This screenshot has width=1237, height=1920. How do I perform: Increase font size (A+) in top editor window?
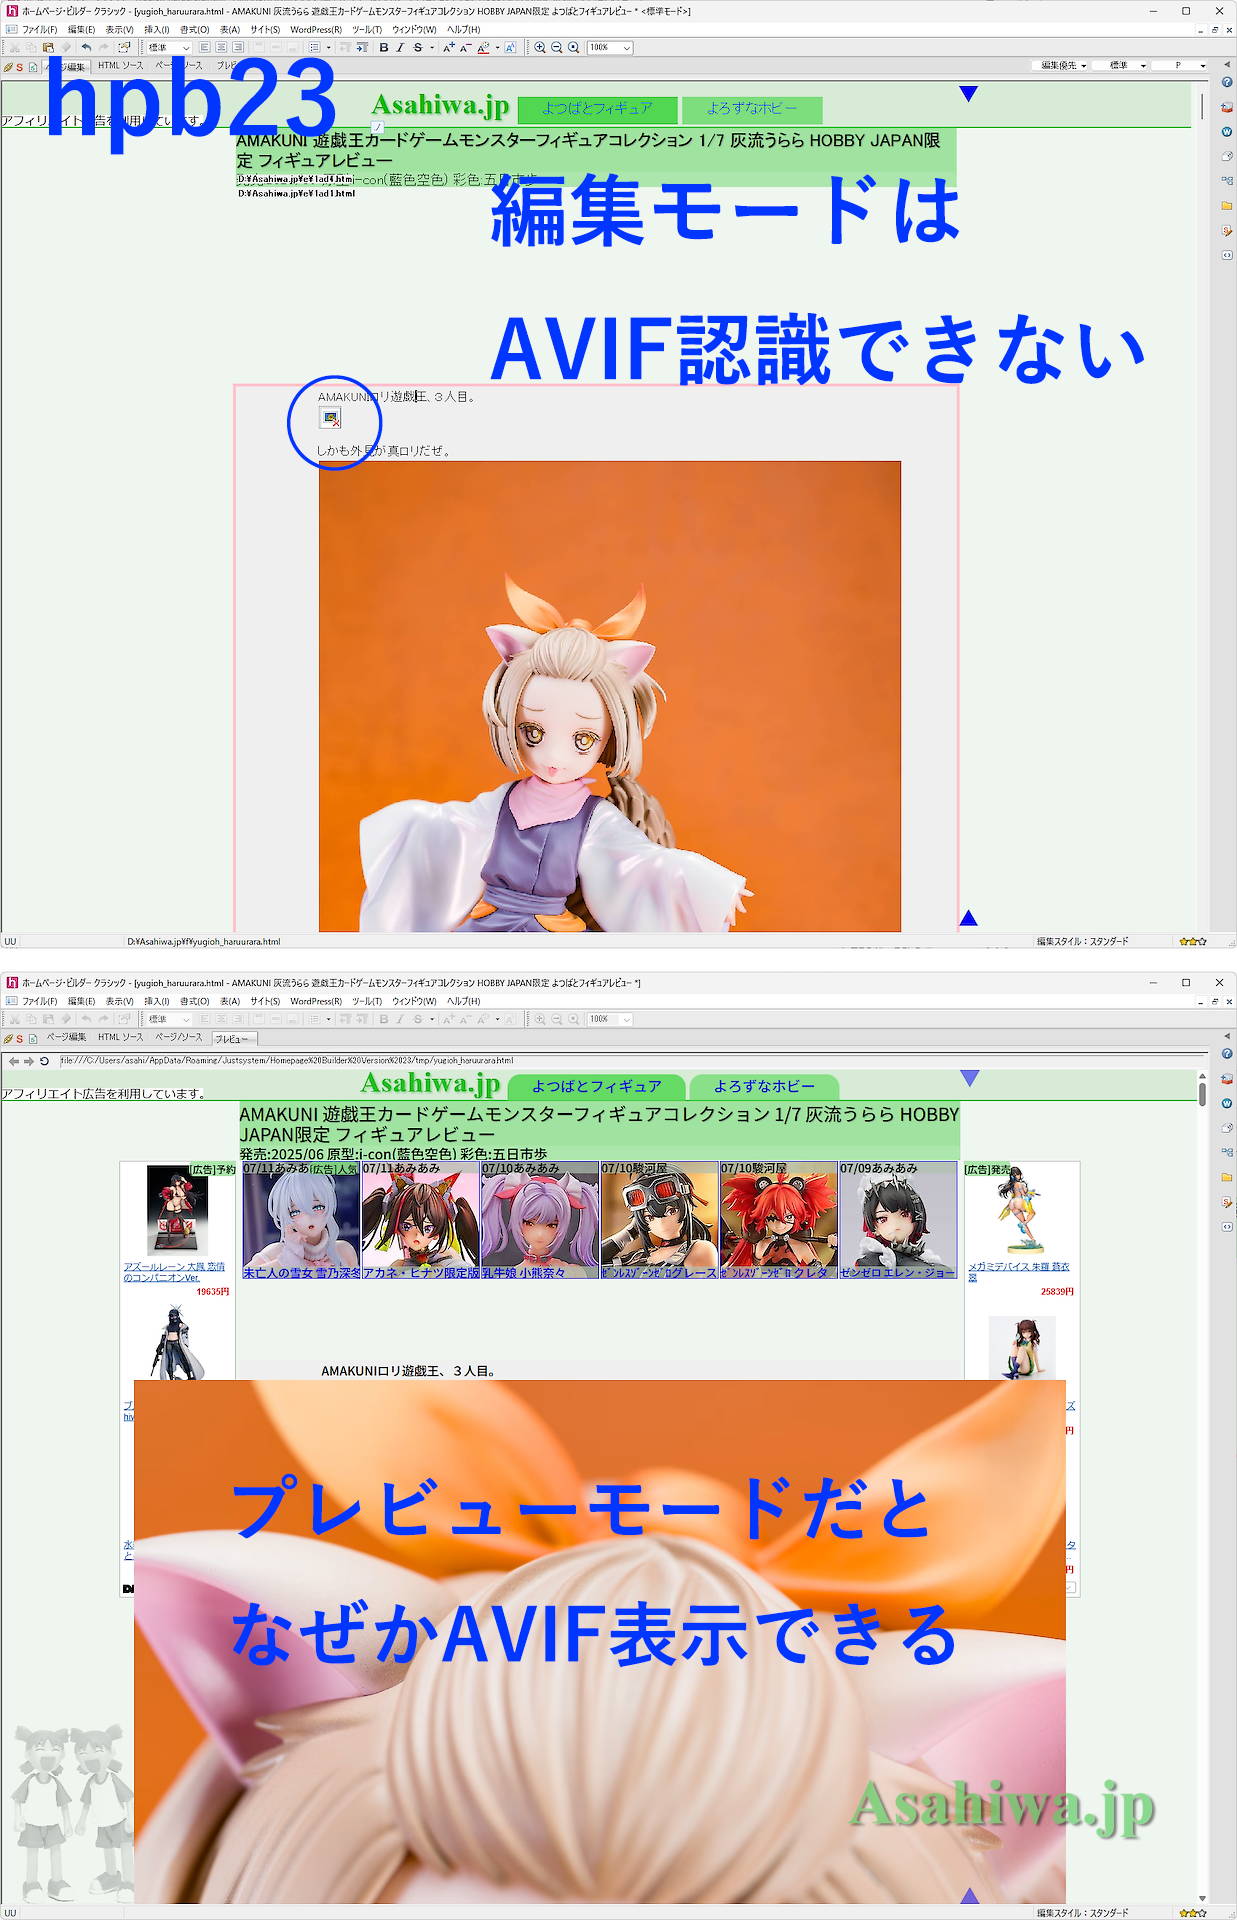click(448, 48)
